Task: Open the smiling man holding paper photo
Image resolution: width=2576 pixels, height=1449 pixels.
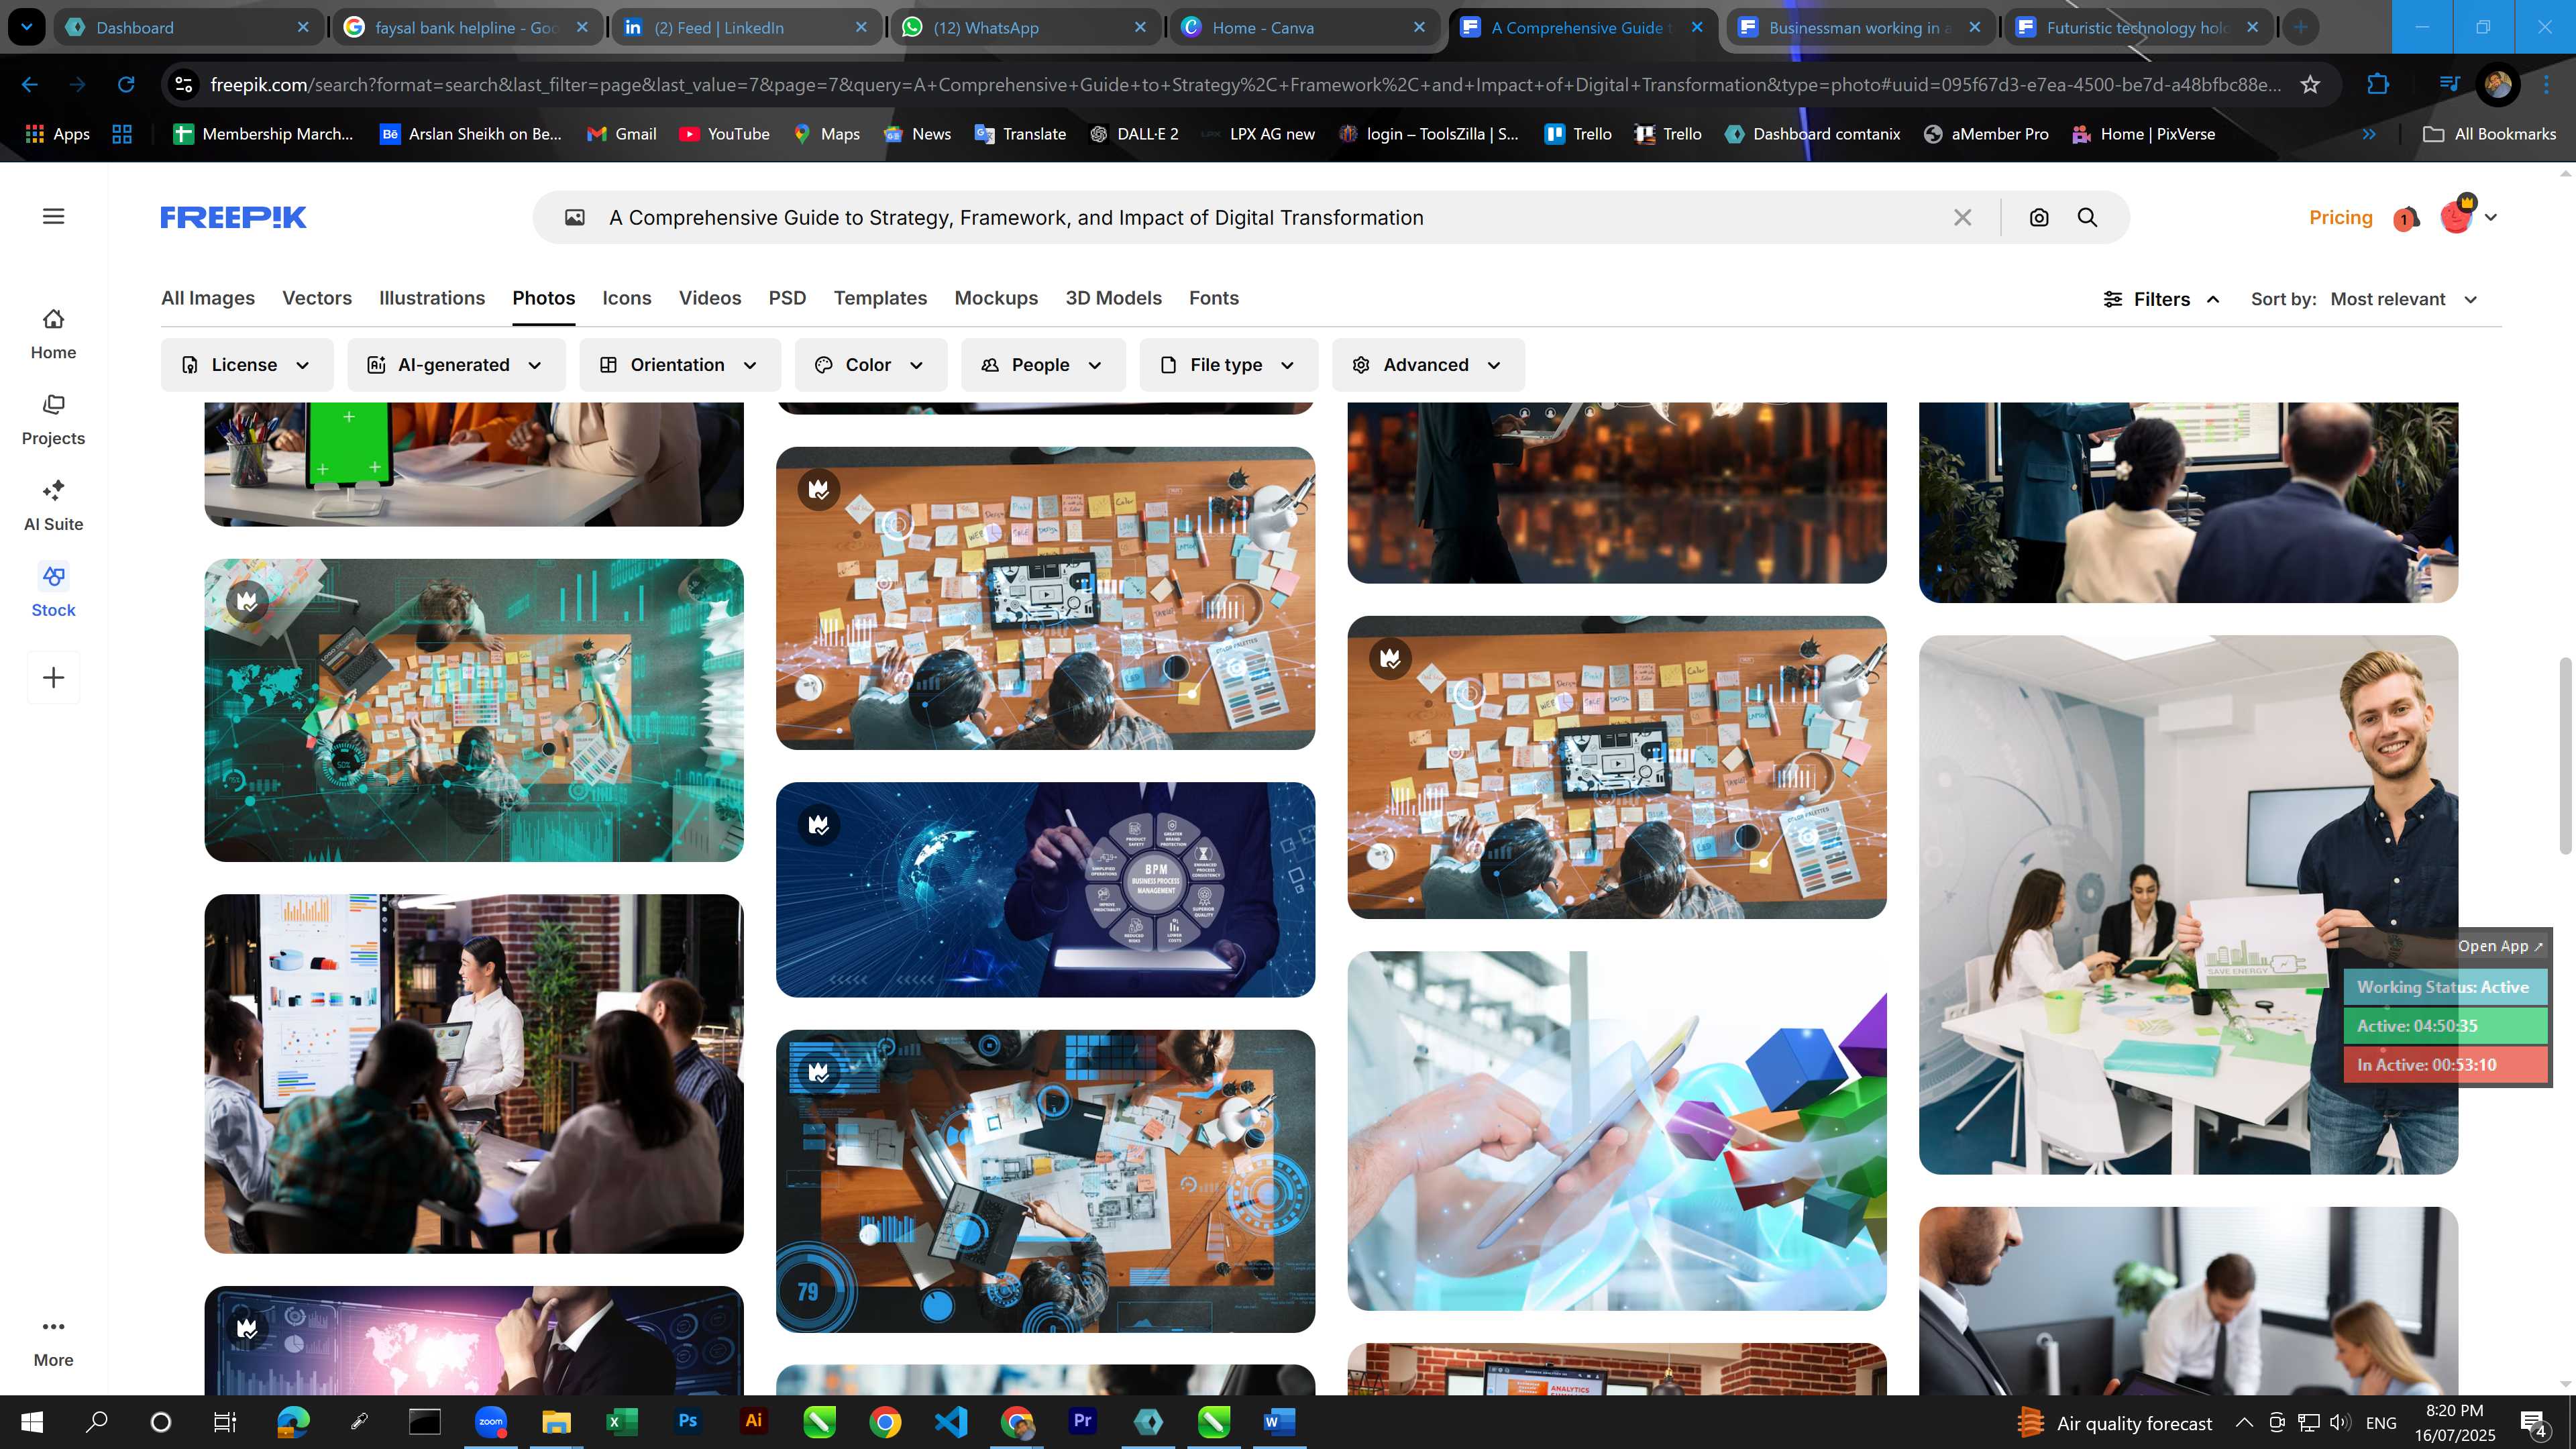Action: pos(2188,904)
